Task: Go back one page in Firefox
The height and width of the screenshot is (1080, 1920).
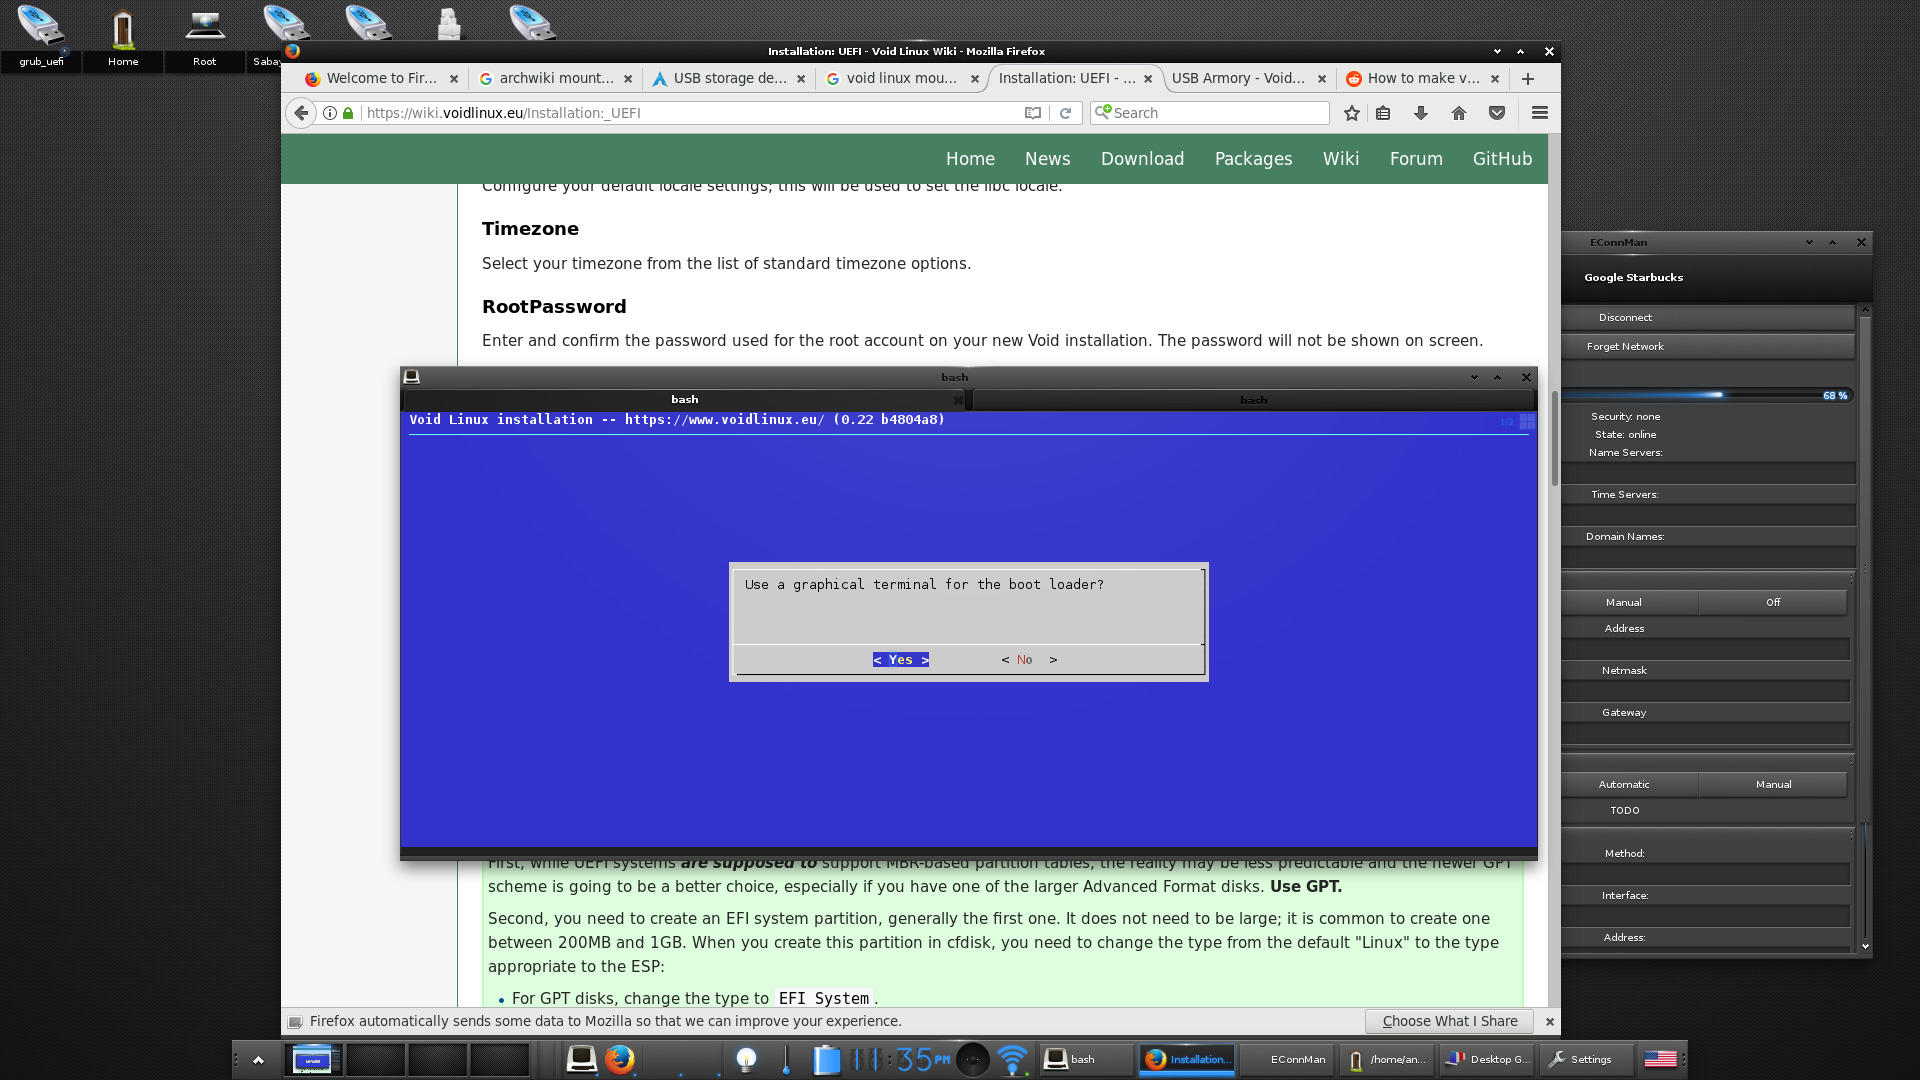Action: click(301, 113)
